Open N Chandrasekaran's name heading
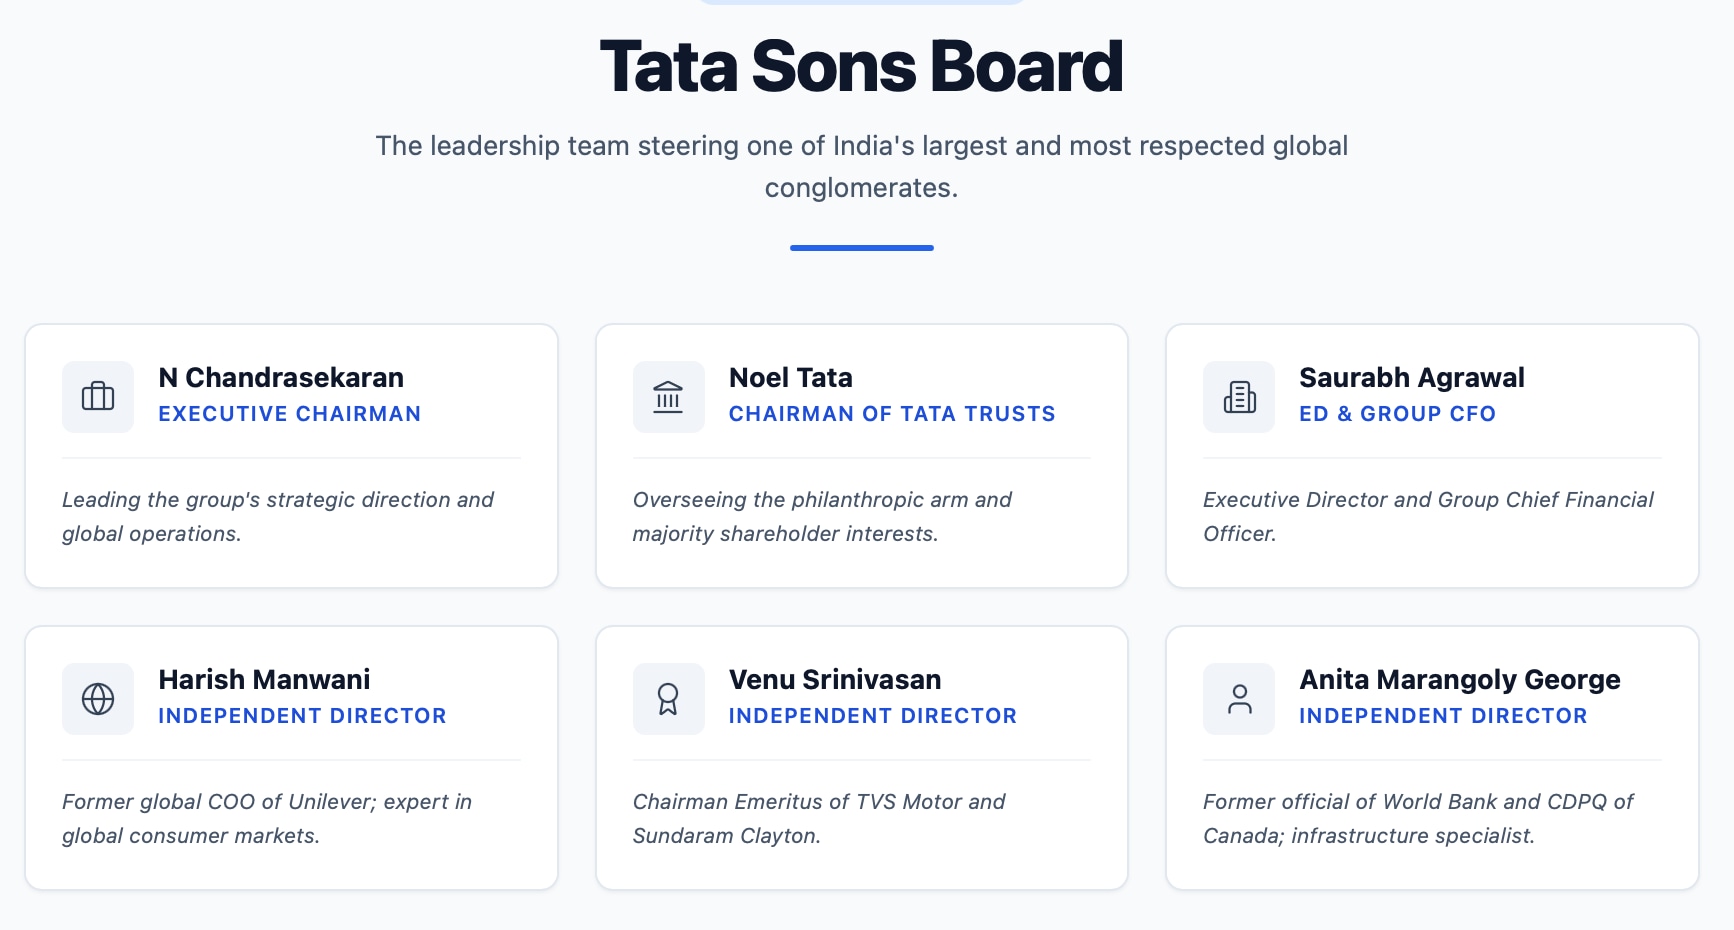This screenshot has height=930, width=1734. 281,377
